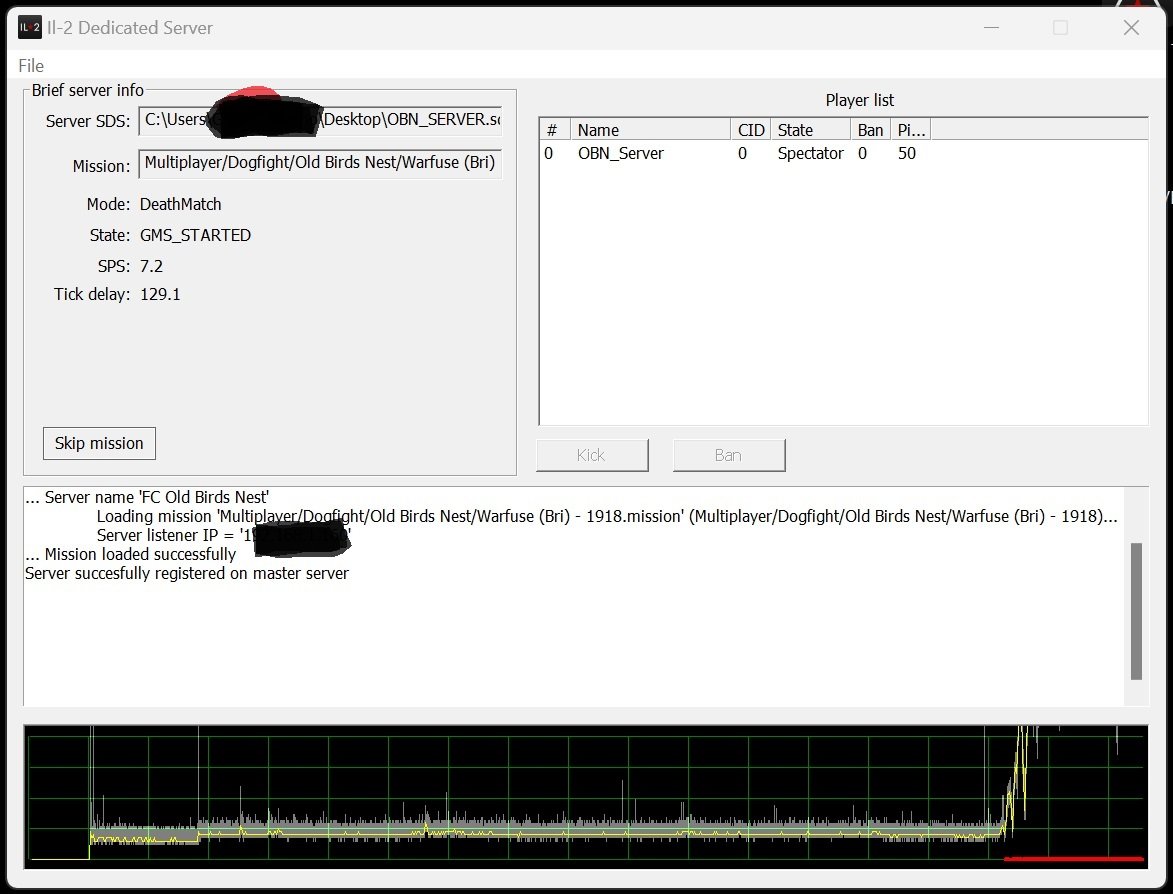Click the Kick button
Image resolution: width=1173 pixels, height=894 pixels.
point(592,455)
